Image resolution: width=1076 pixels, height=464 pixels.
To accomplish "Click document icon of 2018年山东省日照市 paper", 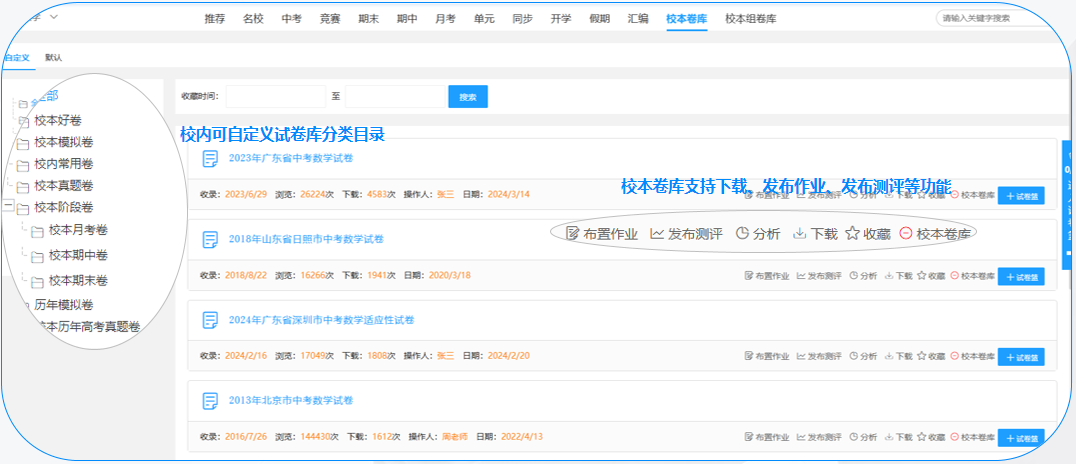I will click(x=210, y=240).
